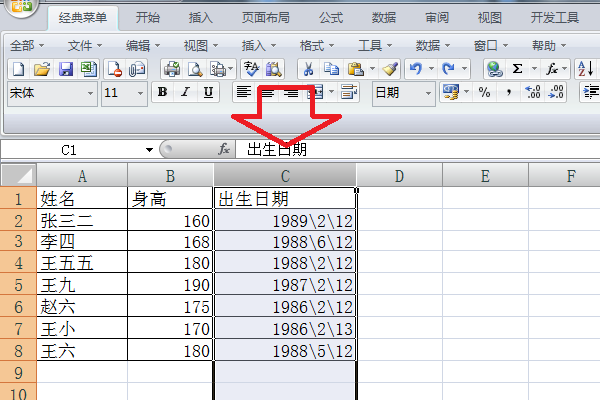This screenshot has width=600, height=400.
Task: Open the 格式 classic menu
Action: (316, 46)
